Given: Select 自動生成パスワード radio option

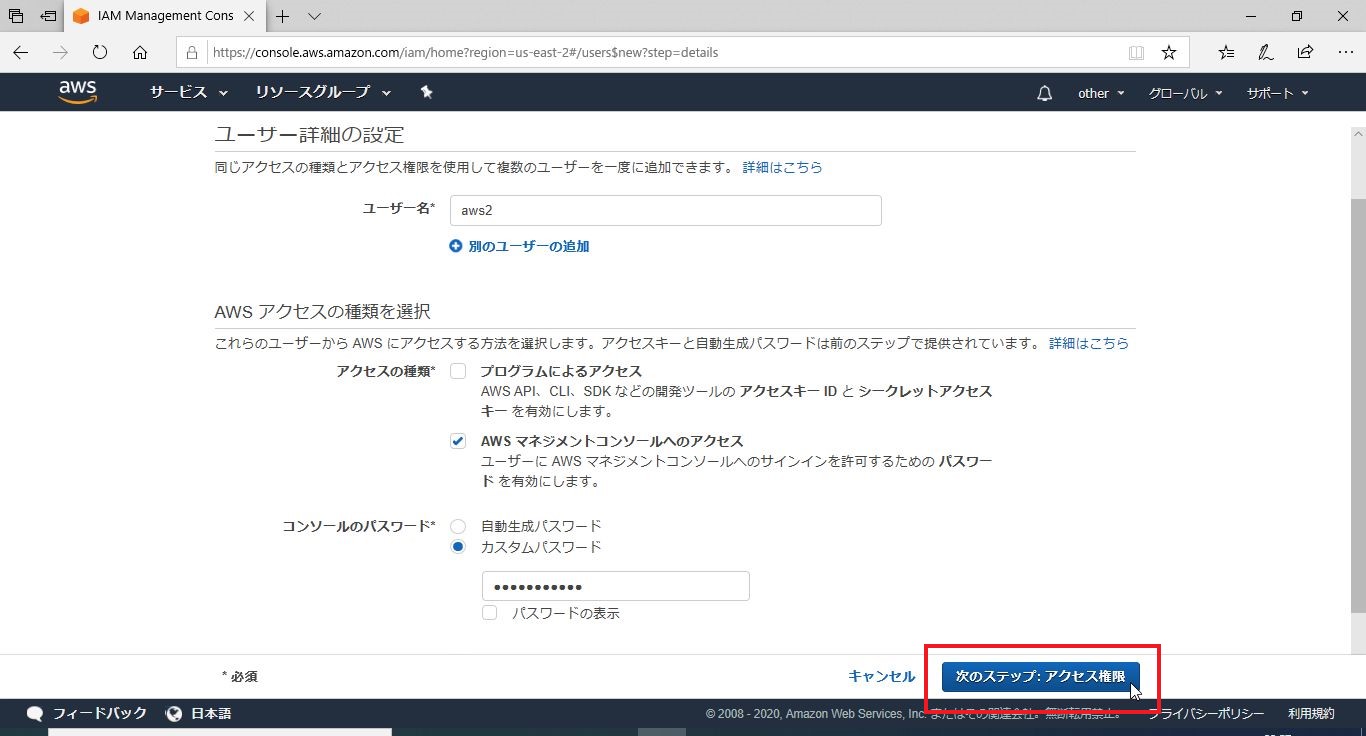Looking at the screenshot, I should tap(458, 526).
